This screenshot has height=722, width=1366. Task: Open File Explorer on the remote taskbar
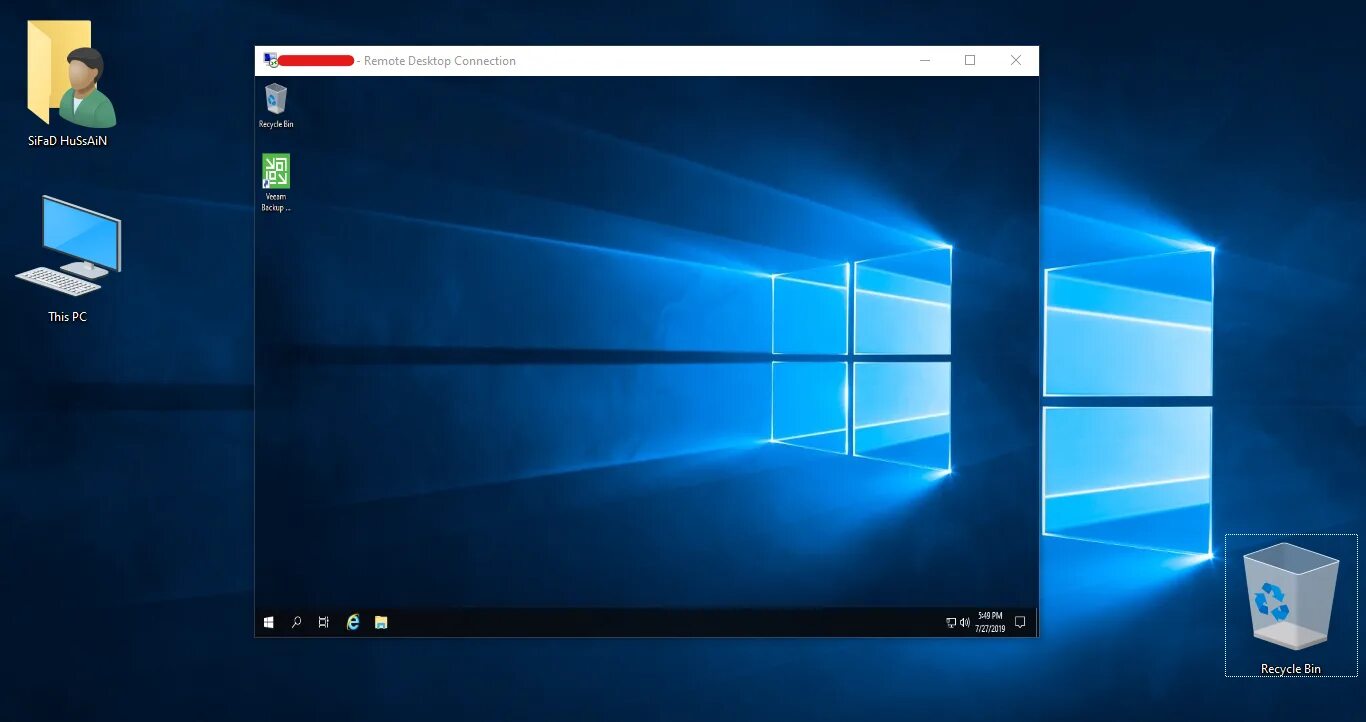click(x=381, y=622)
